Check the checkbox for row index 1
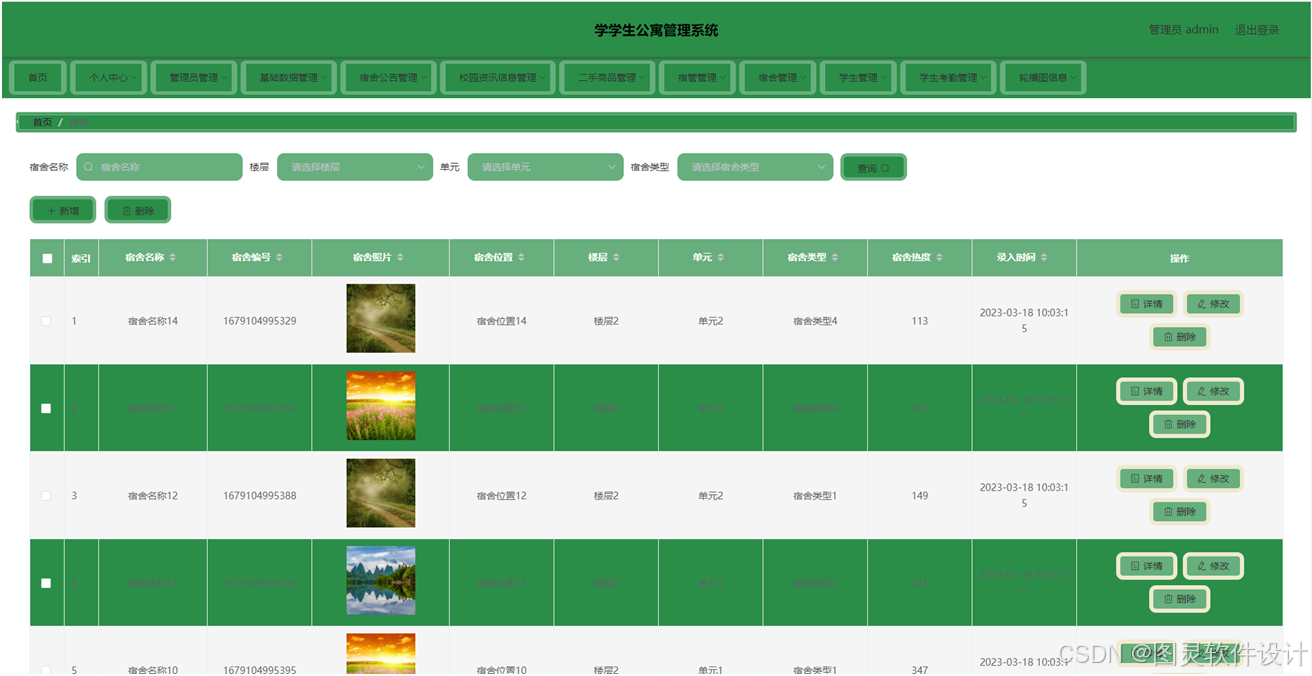This screenshot has height=676, width=1312. pos(46,321)
